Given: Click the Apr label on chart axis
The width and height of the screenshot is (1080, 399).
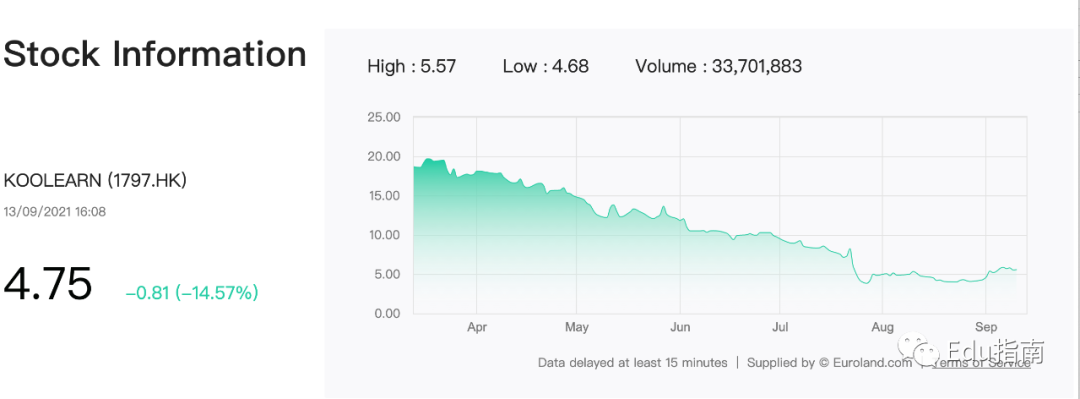Looking at the screenshot, I should pos(477,327).
